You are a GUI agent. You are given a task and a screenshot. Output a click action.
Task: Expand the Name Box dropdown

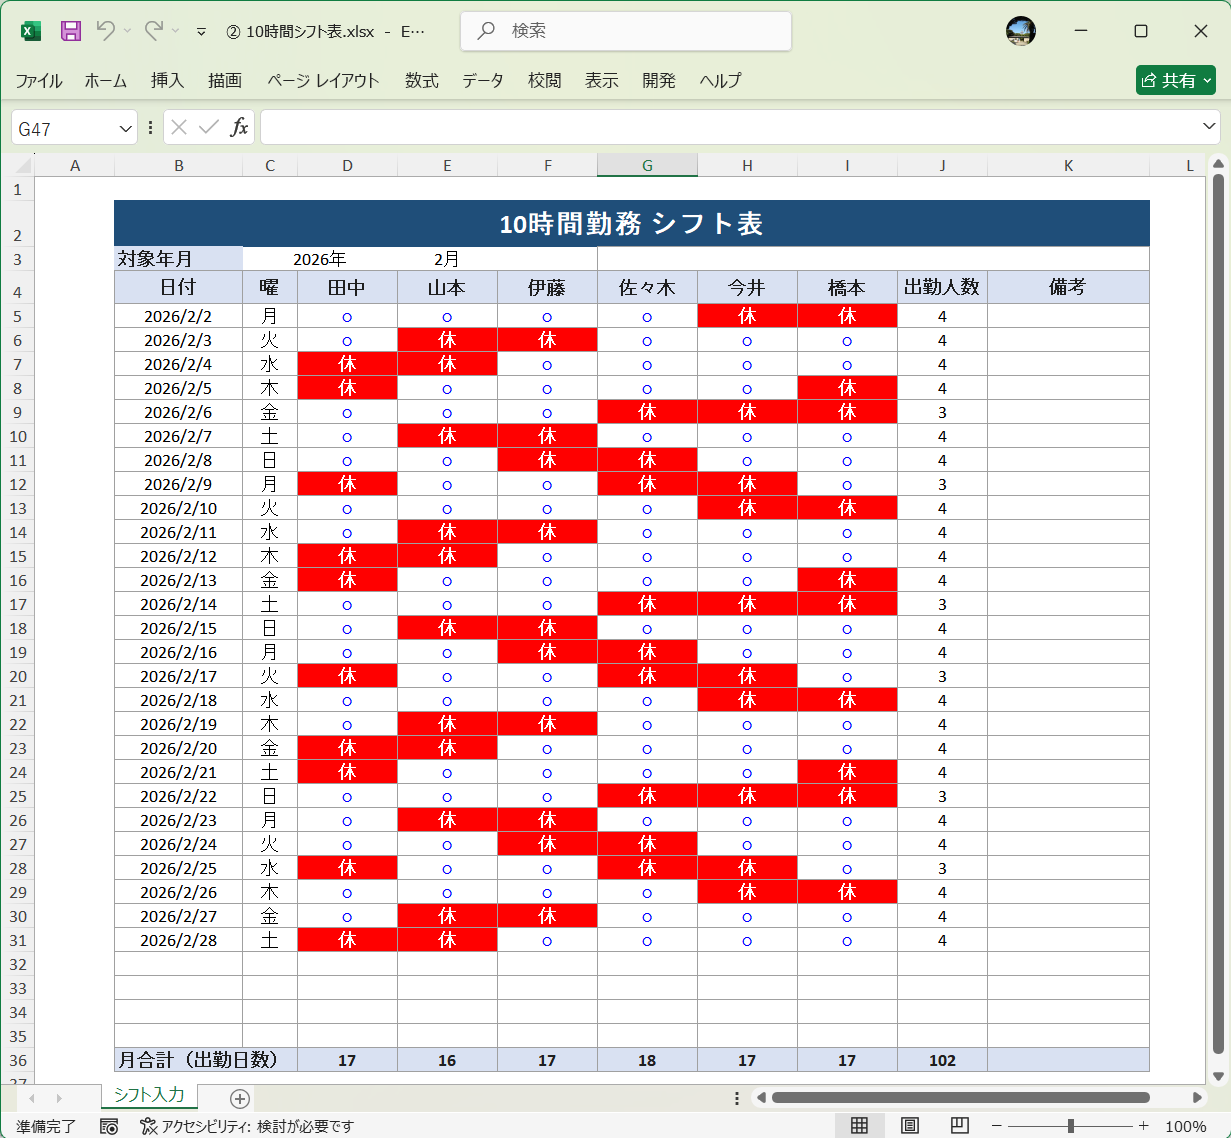(123, 127)
